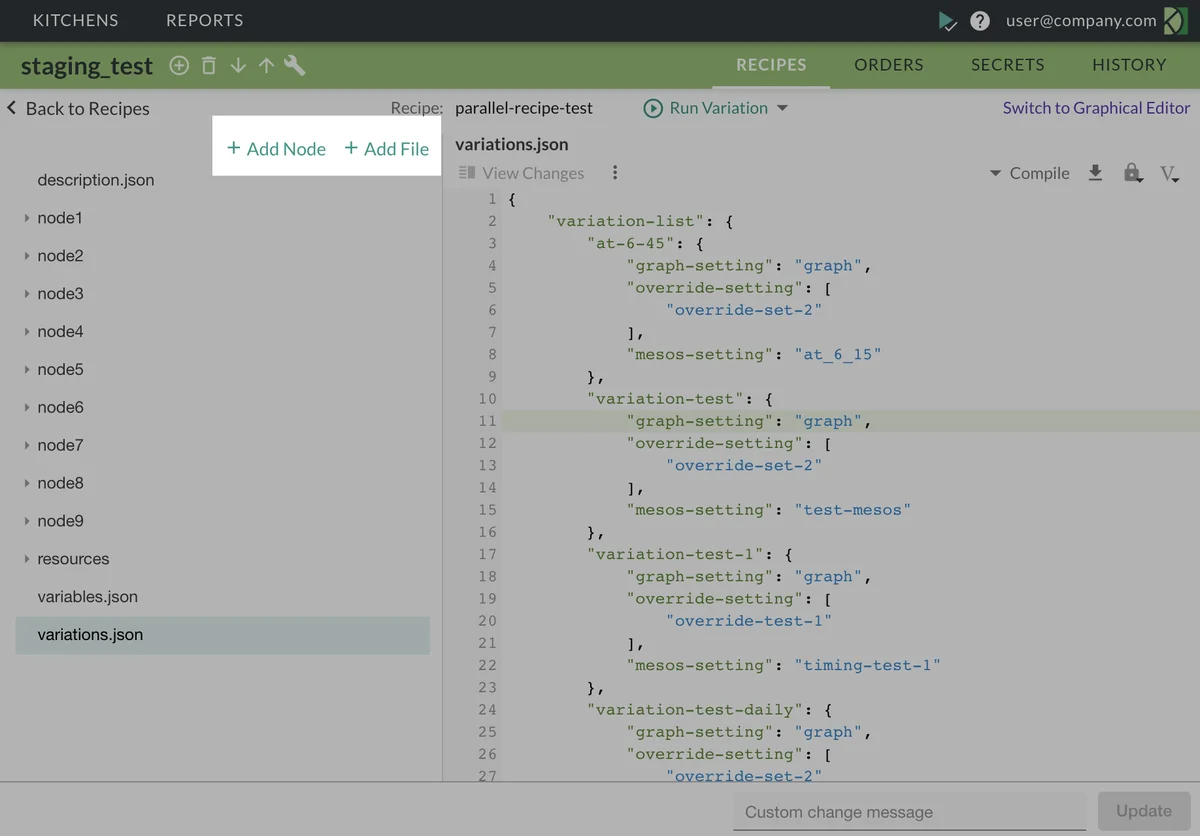Click the down arrow icon beside staging_test
1200x836 pixels.
[x=238, y=66]
